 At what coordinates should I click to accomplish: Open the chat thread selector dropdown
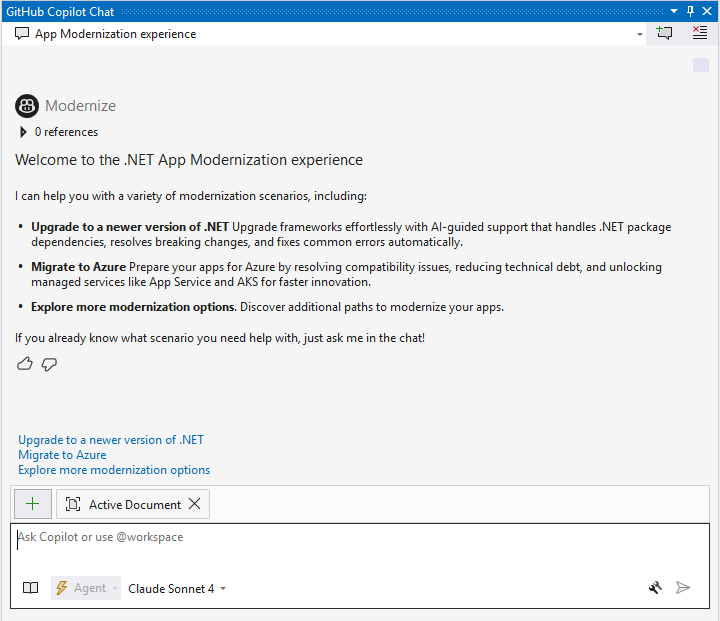(640, 34)
